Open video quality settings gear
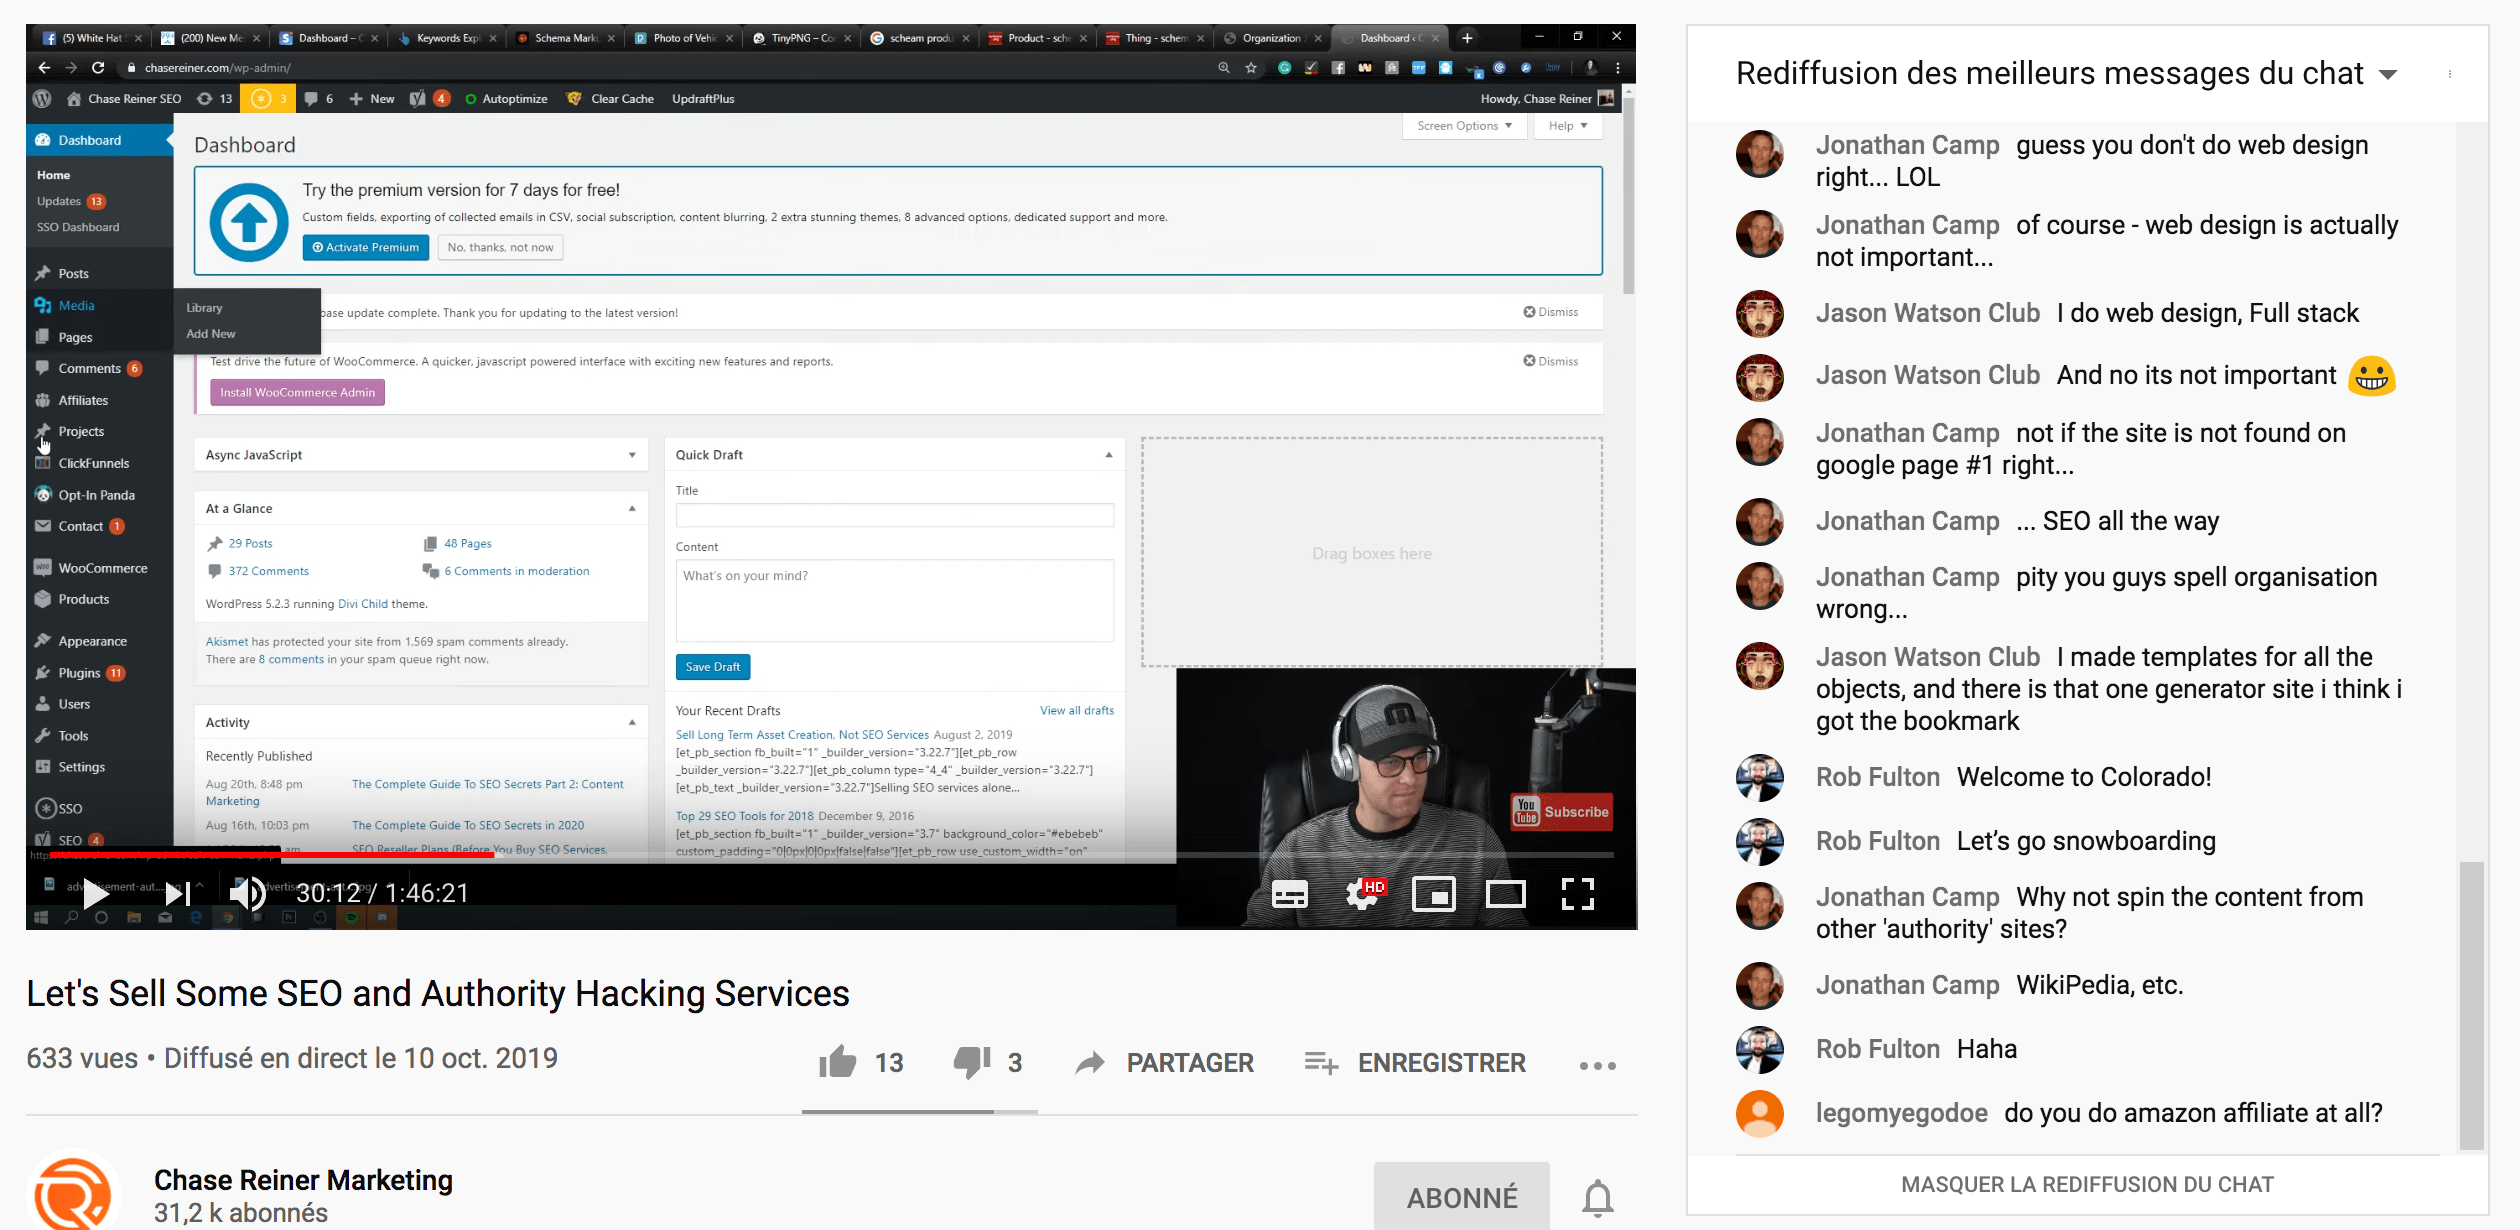 pyautogui.click(x=1364, y=893)
